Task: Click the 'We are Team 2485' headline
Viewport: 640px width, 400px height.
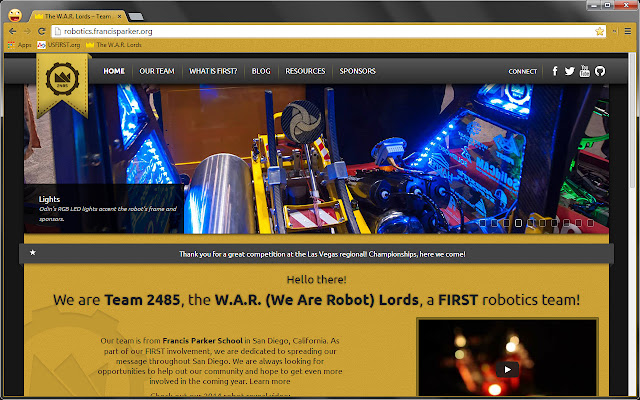Action: pyautogui.click(x=316, y=300)
